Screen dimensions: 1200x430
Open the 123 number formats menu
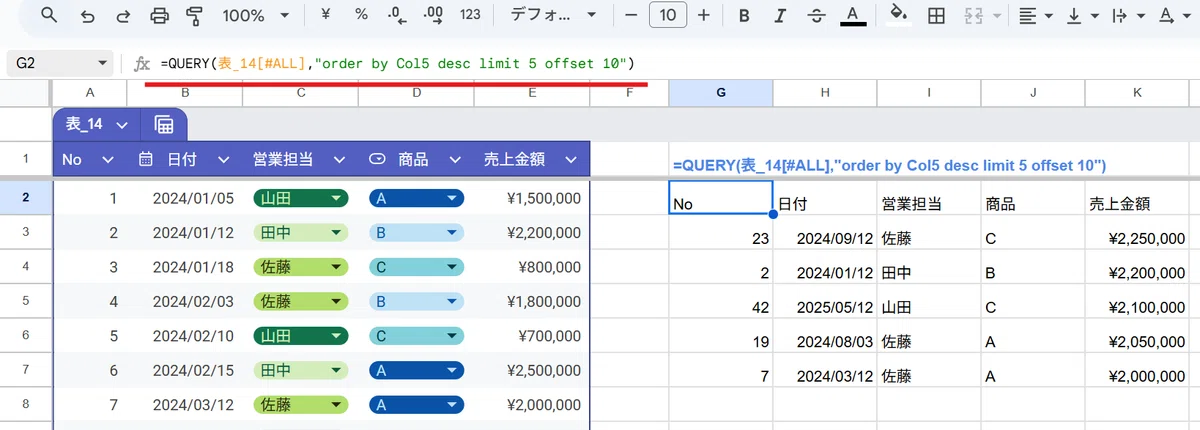(x=470, y=15)
